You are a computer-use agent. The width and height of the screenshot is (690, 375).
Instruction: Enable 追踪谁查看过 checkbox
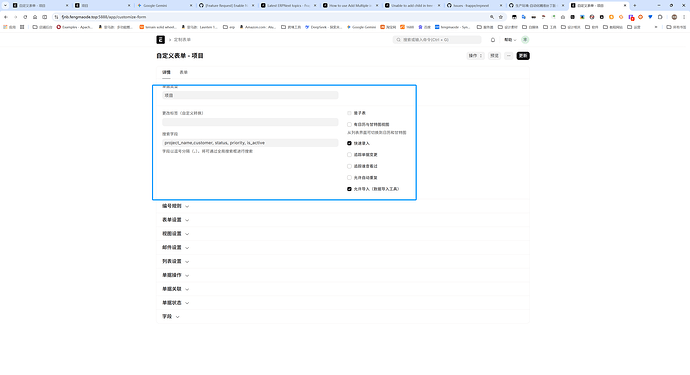[x=349, y=166]
